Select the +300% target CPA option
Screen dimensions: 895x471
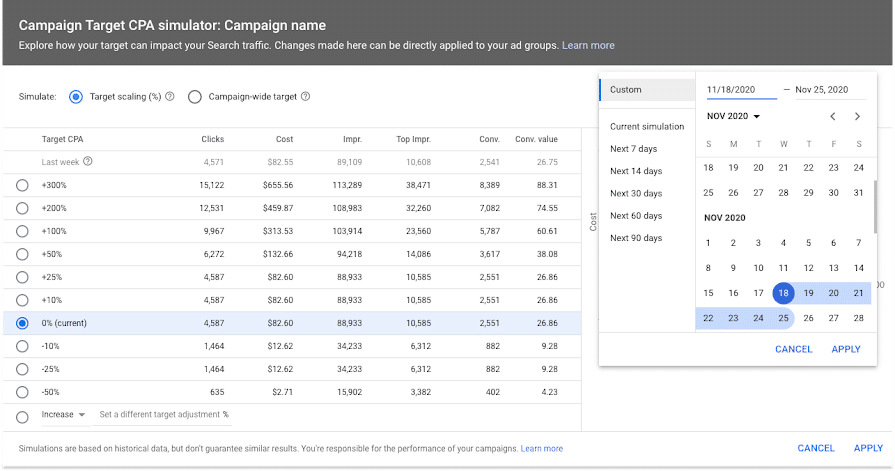23,184
